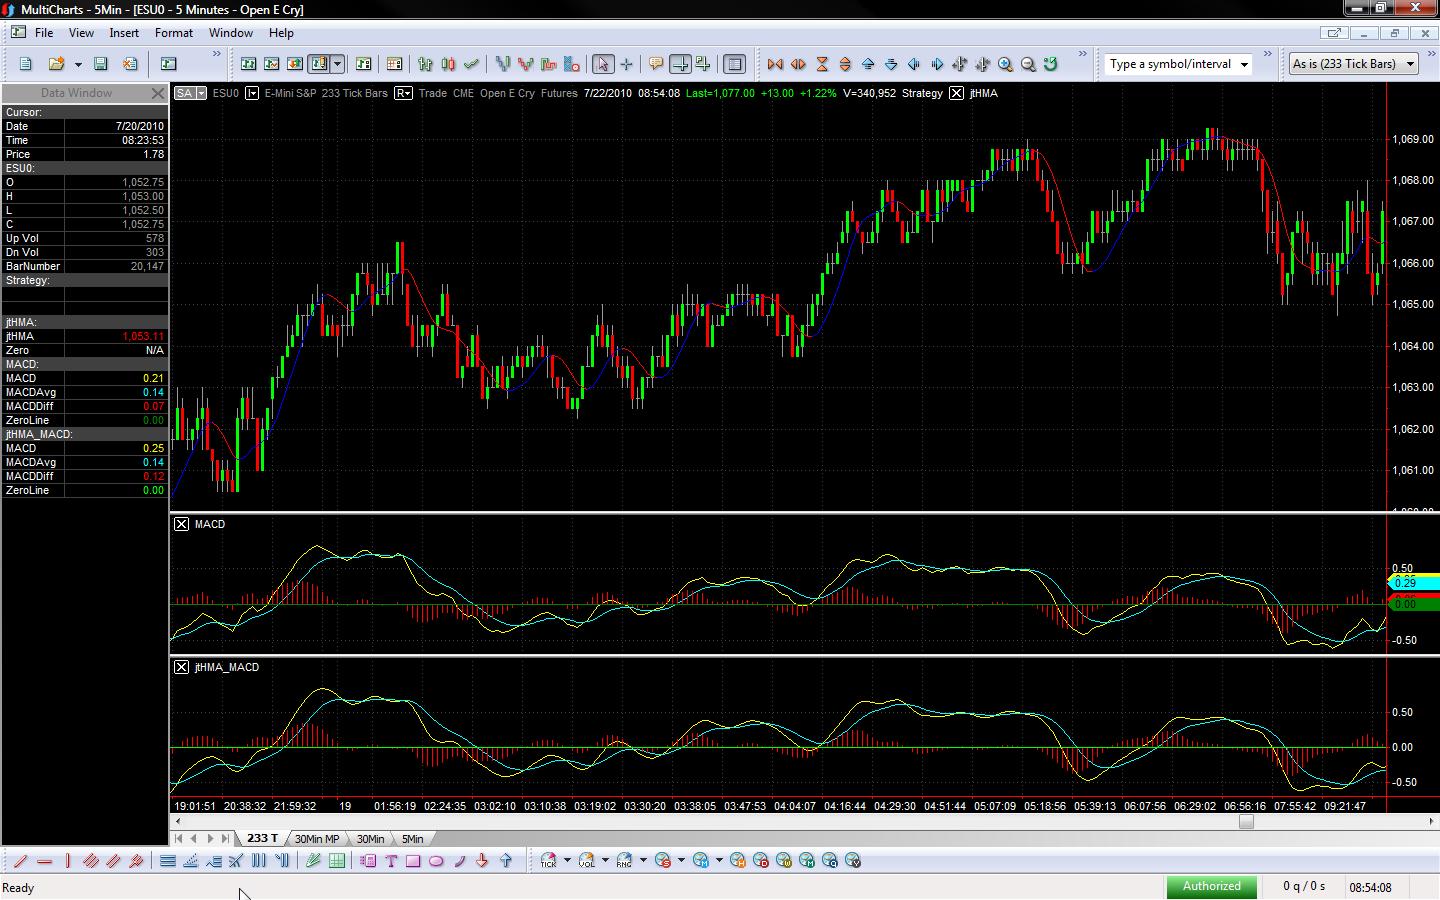This screenshot has width=1440, height=900.
Task: Select the horizontal line drawing tool
Action: pos(44,861)
